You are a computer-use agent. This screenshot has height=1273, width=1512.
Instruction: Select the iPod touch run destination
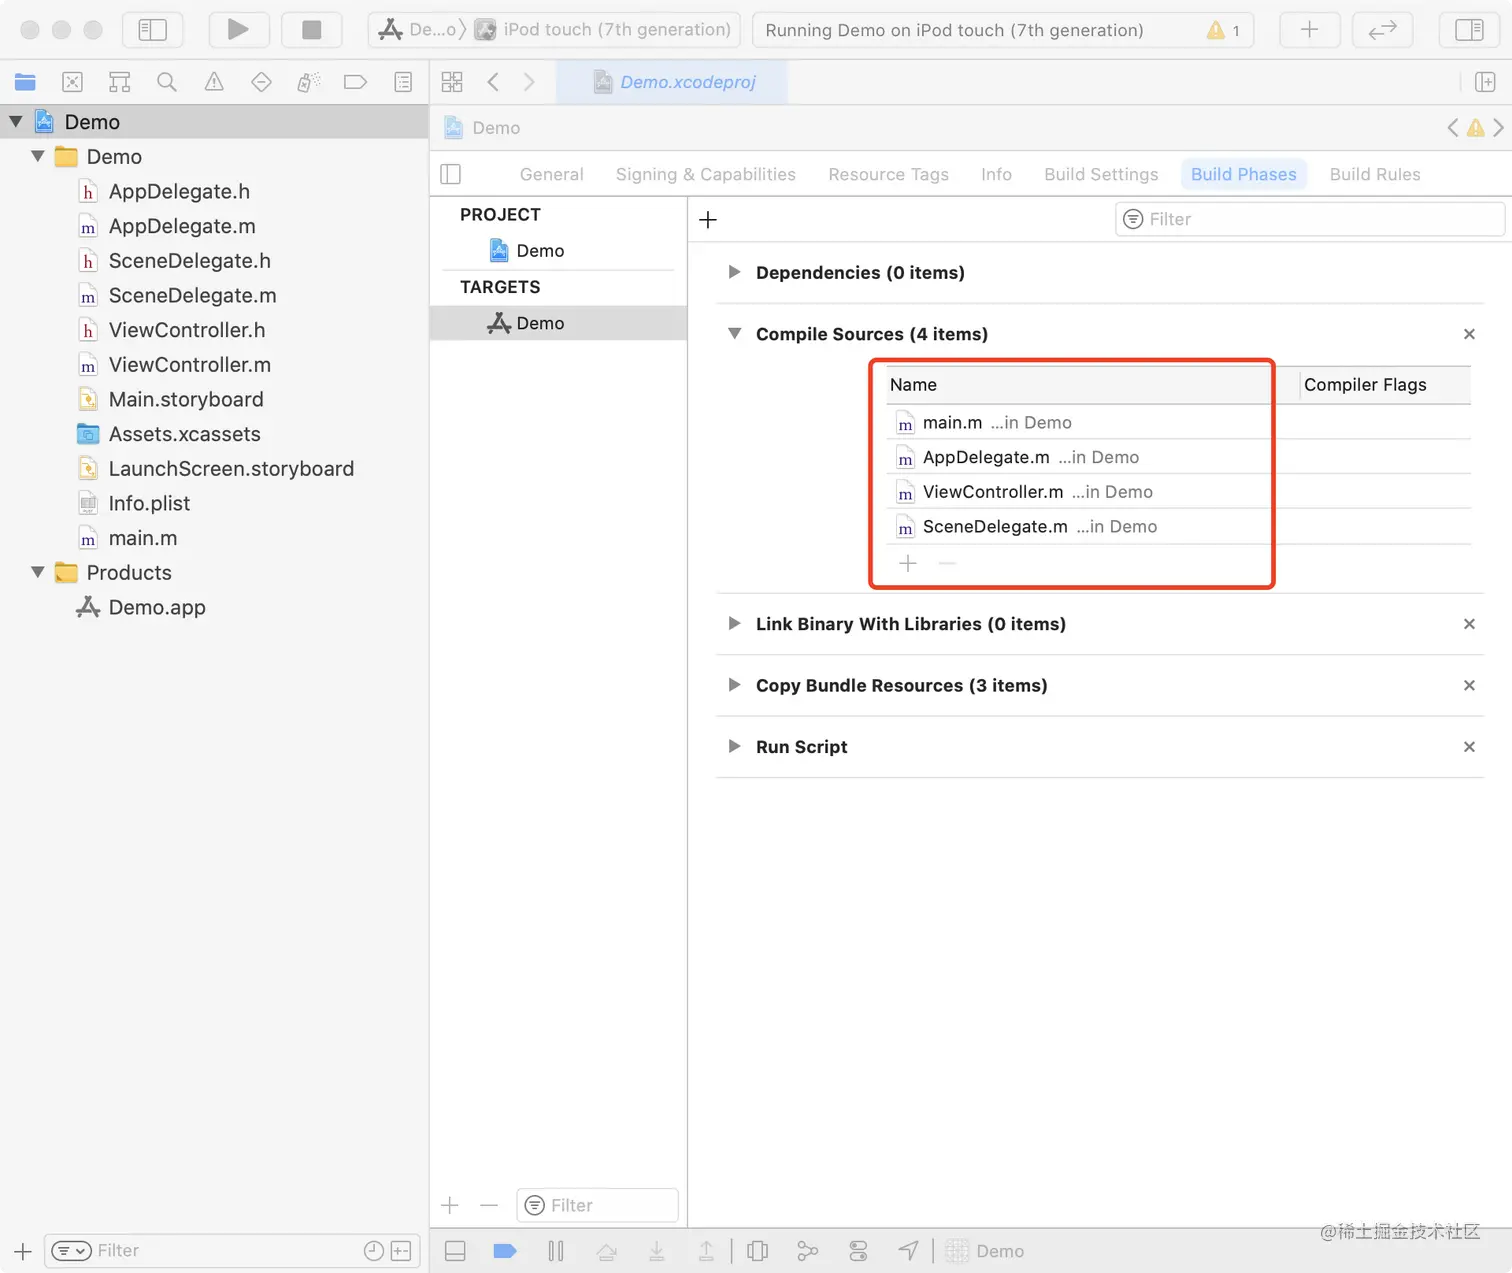click(x=604, y=30)
